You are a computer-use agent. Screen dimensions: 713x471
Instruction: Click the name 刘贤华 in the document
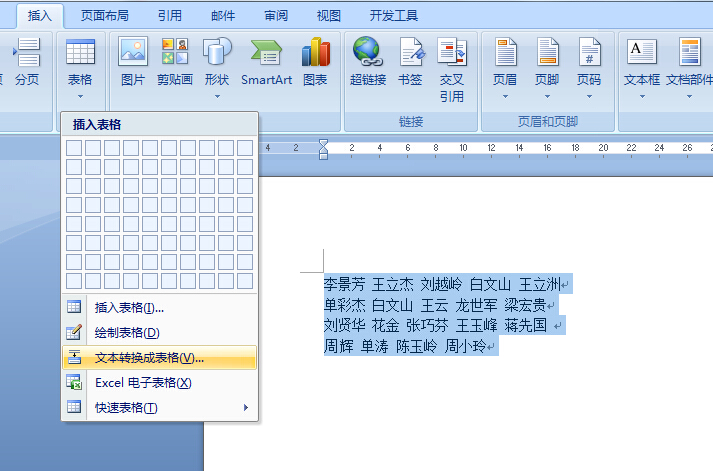point(344,325)
